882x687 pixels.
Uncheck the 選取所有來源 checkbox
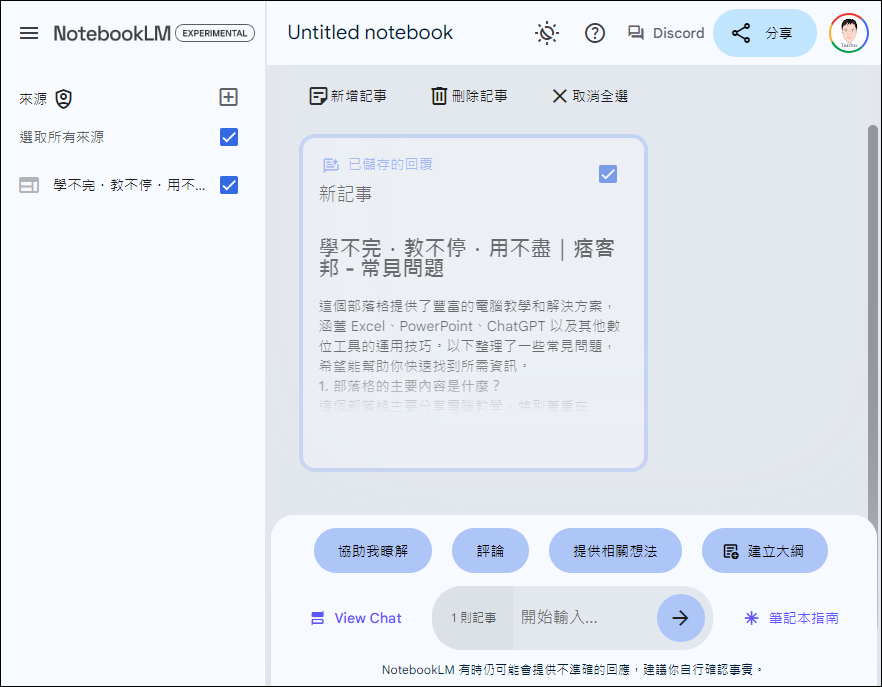229,137
